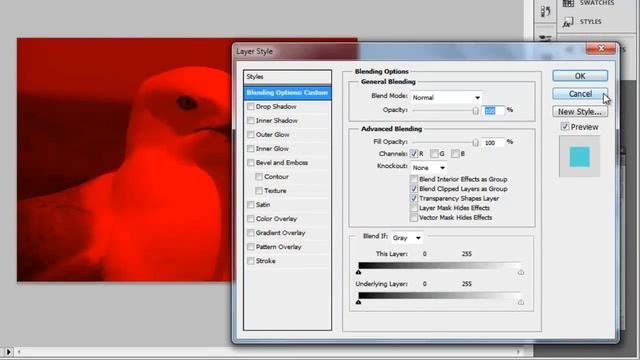This screenshot has height=360, width=640.
Task: Enable Pattern Overlay checkbox
Action: (x=251, y=247)
